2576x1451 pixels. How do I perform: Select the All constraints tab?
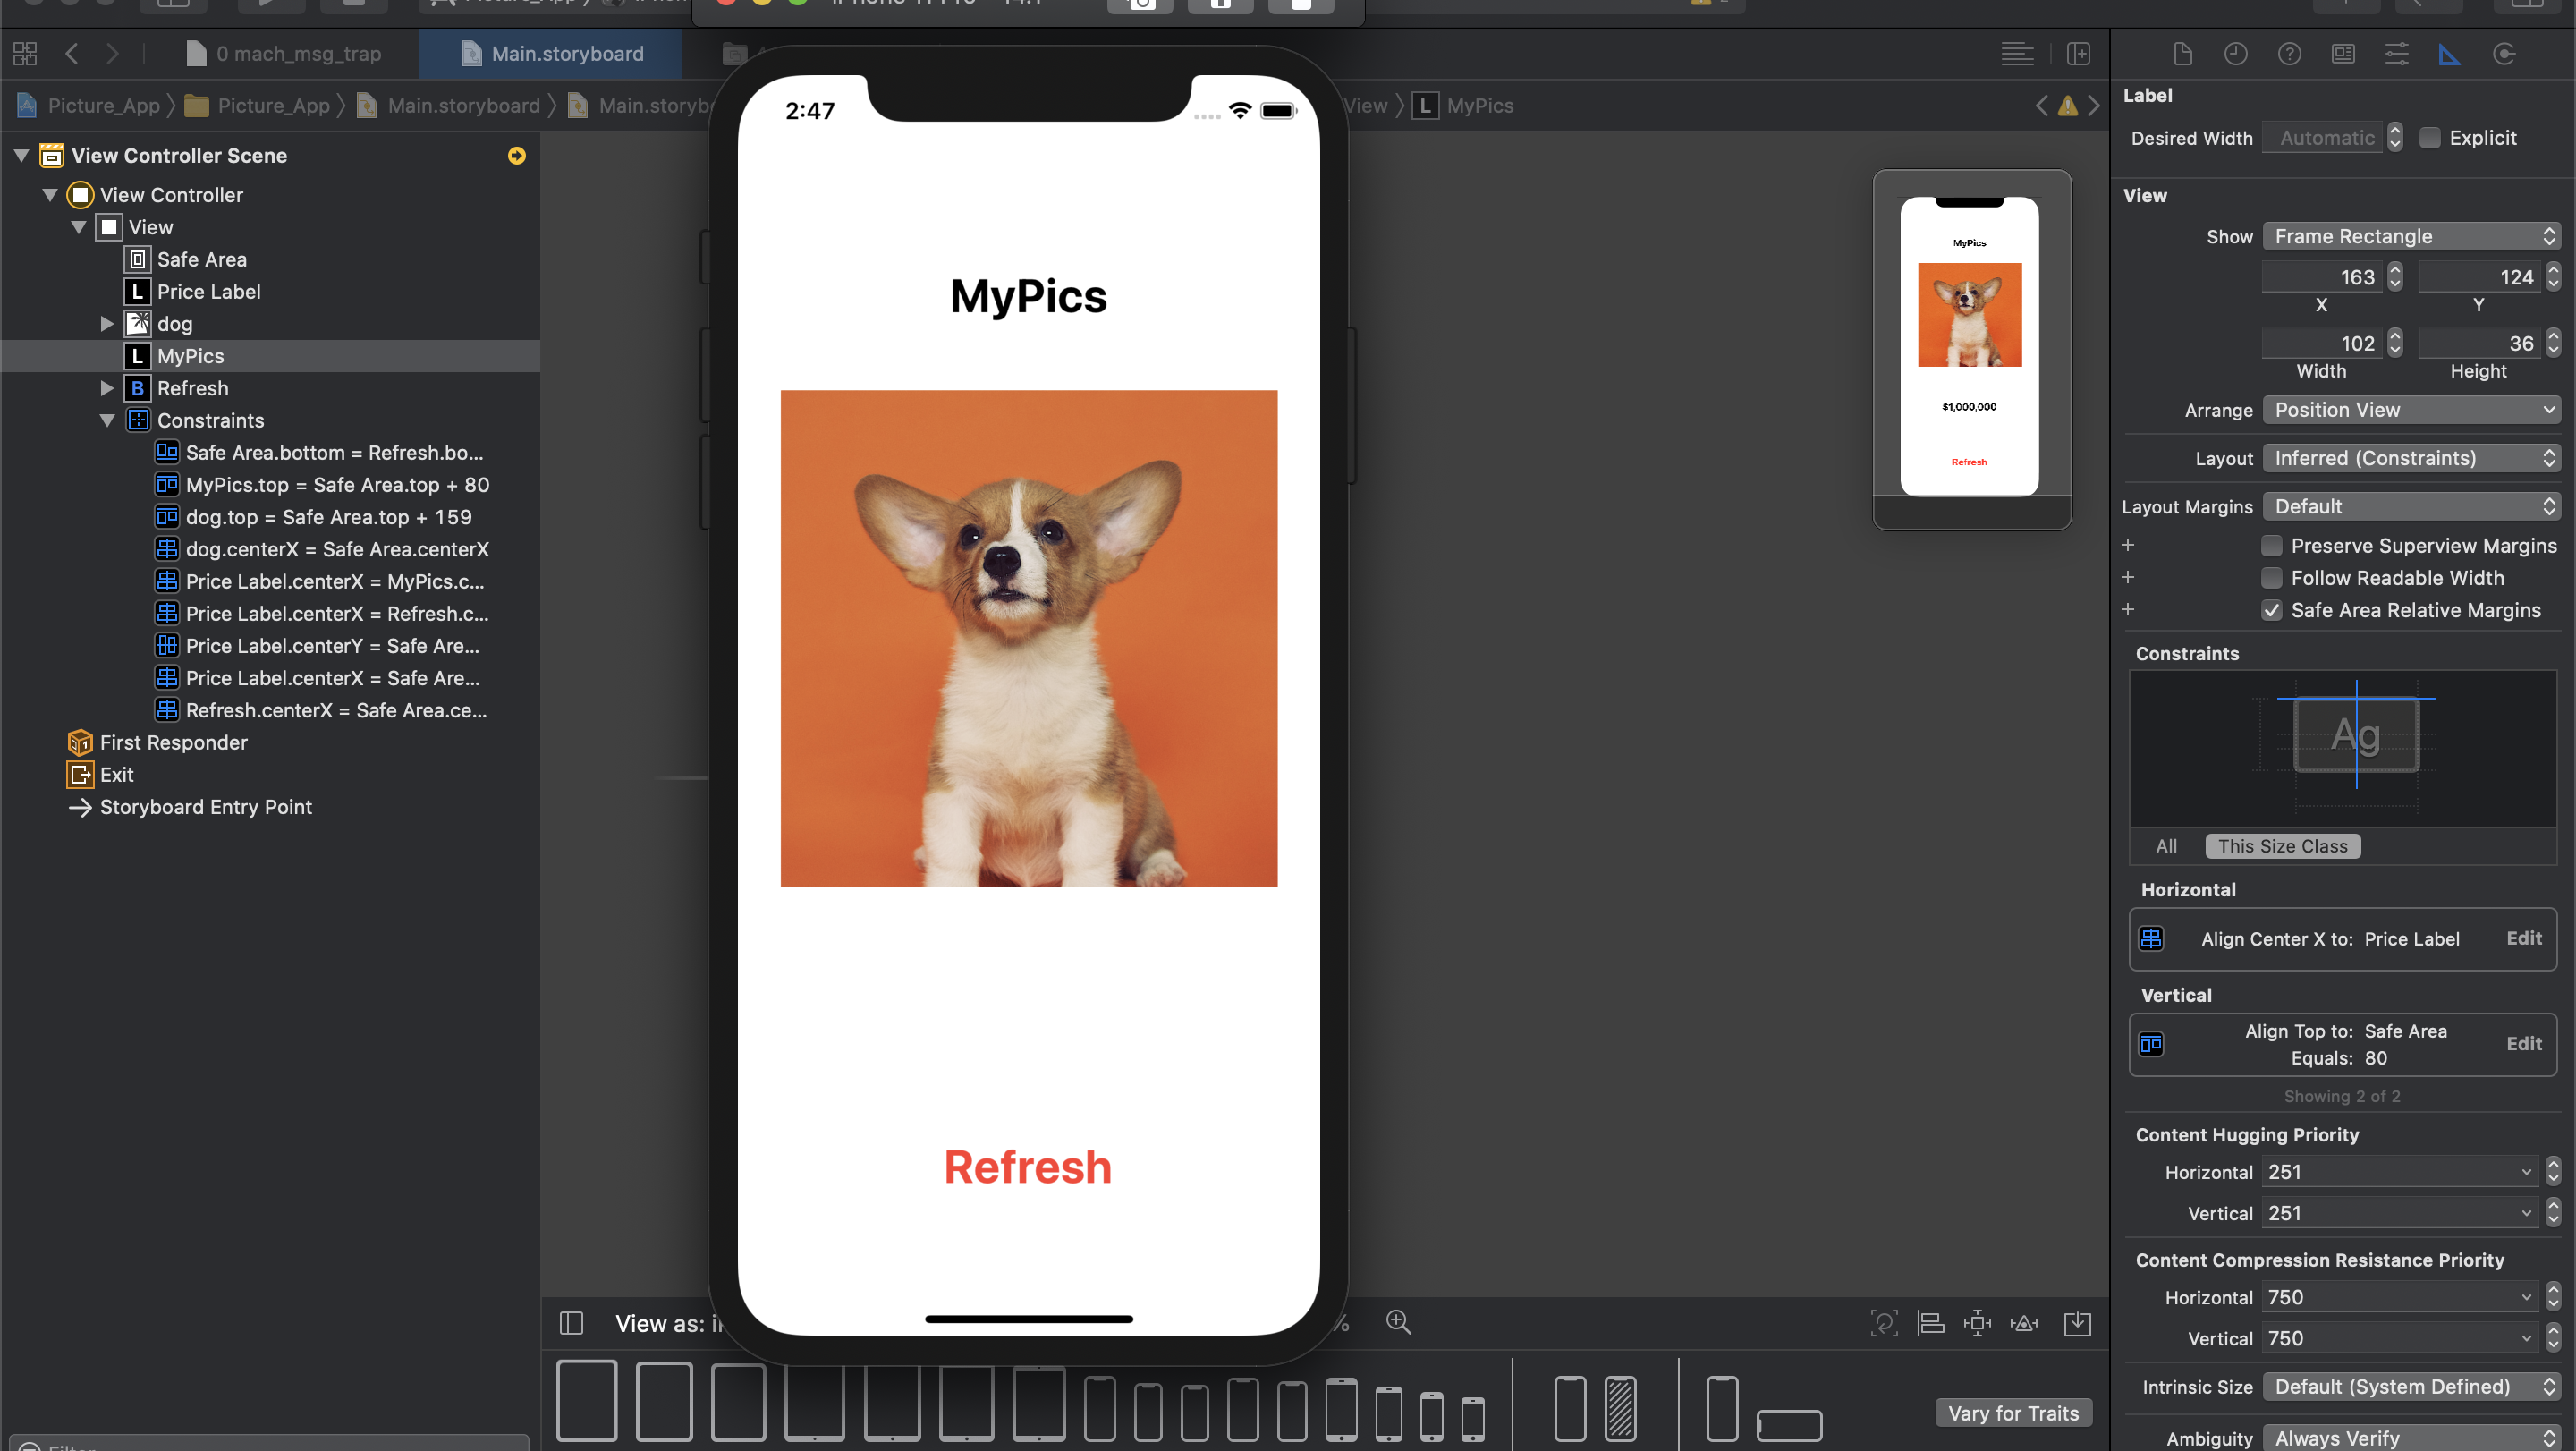[2166, 846]
